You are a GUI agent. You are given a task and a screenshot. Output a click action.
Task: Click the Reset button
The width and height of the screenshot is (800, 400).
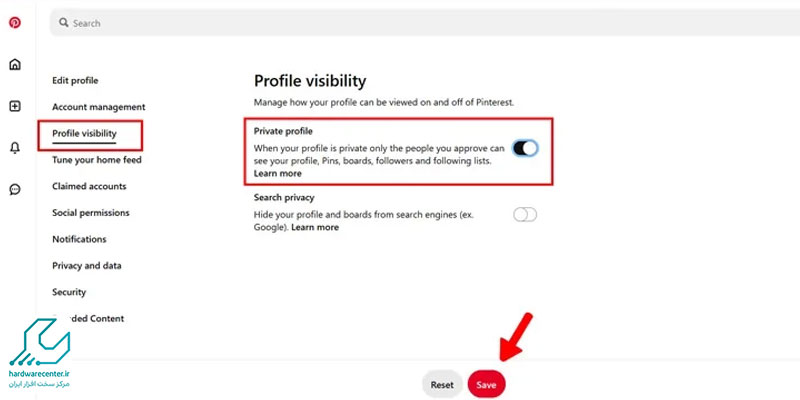(442, 385)
